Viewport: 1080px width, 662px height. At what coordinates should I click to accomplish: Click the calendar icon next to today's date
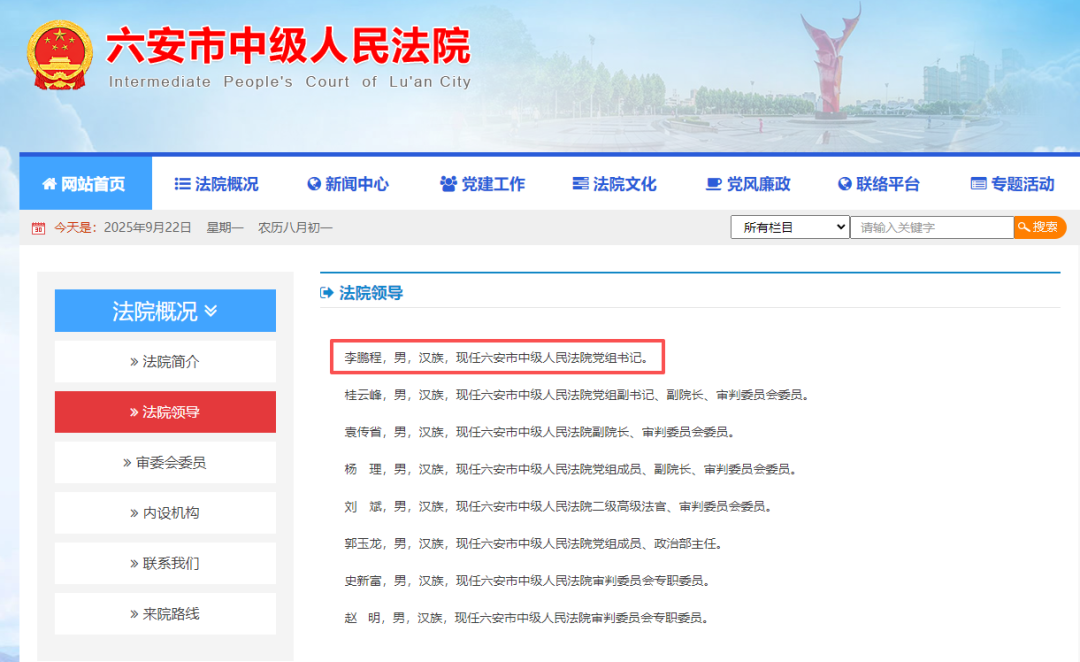point(38,228)
